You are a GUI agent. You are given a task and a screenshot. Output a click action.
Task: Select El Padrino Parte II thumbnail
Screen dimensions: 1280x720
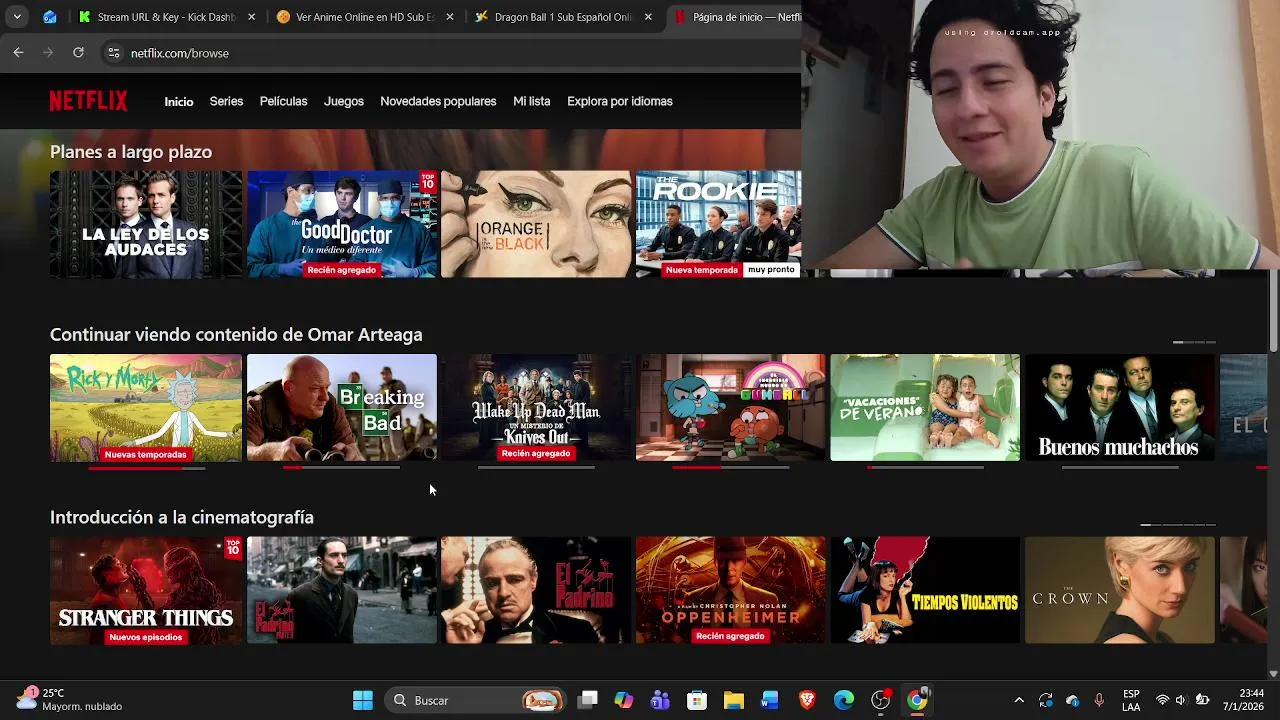pos(342,590)
